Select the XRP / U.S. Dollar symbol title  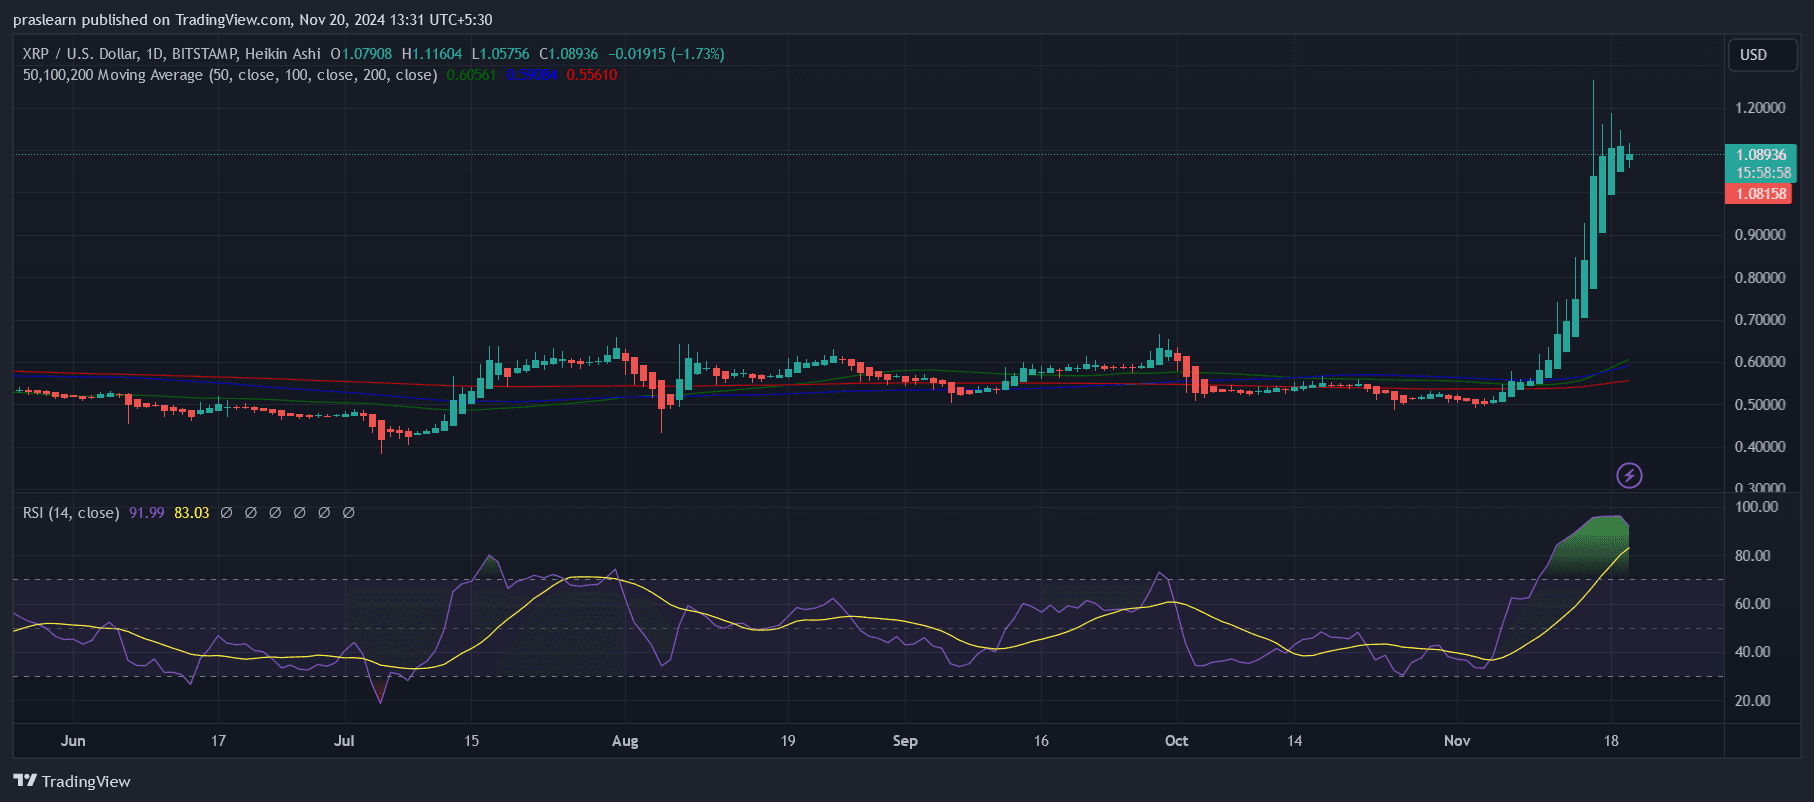click(90, 54)
